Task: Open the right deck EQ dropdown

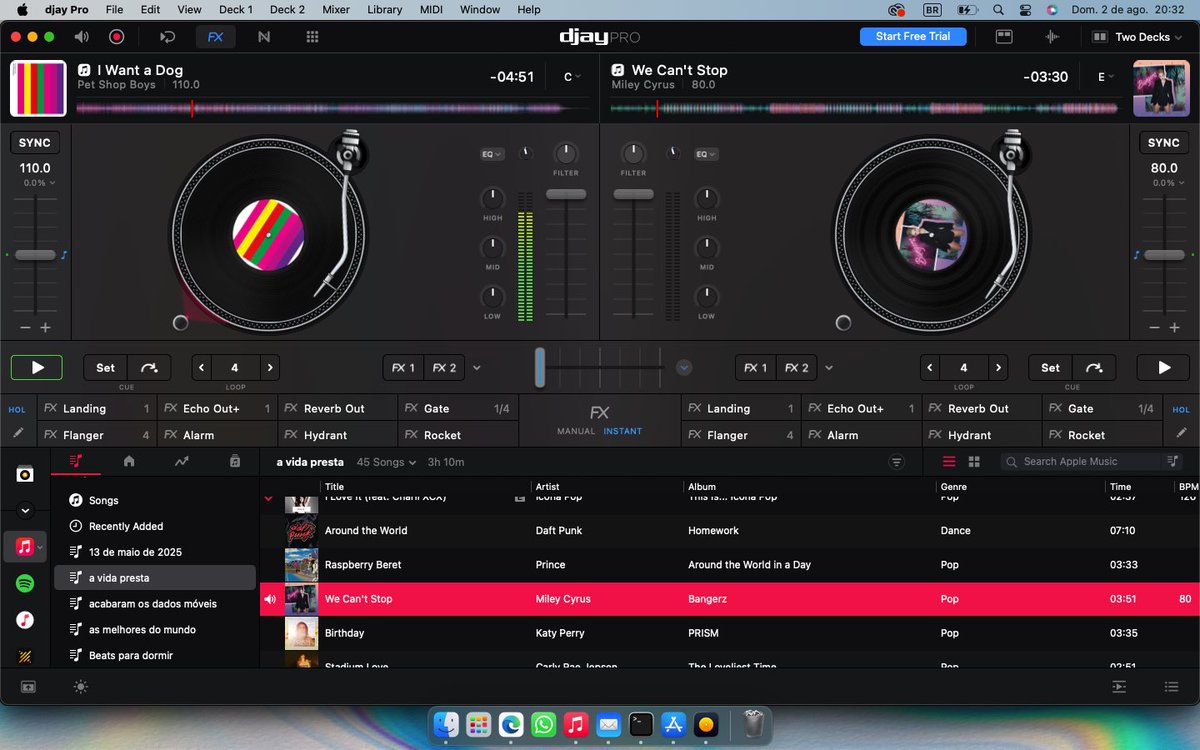Action: click(707, 154)
